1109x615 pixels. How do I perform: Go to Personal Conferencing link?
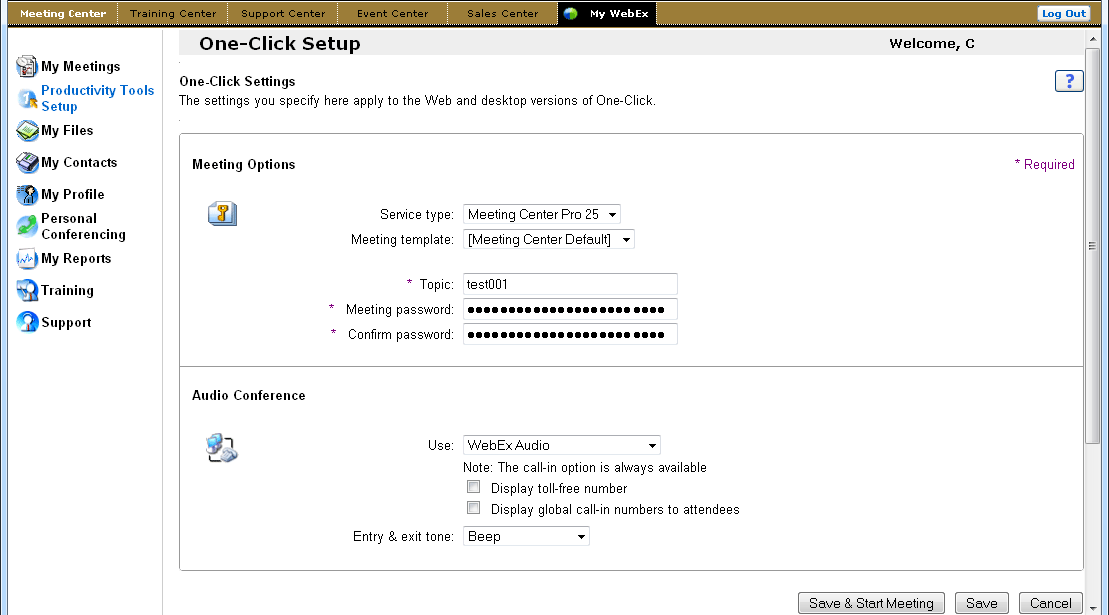pos(83,226)
